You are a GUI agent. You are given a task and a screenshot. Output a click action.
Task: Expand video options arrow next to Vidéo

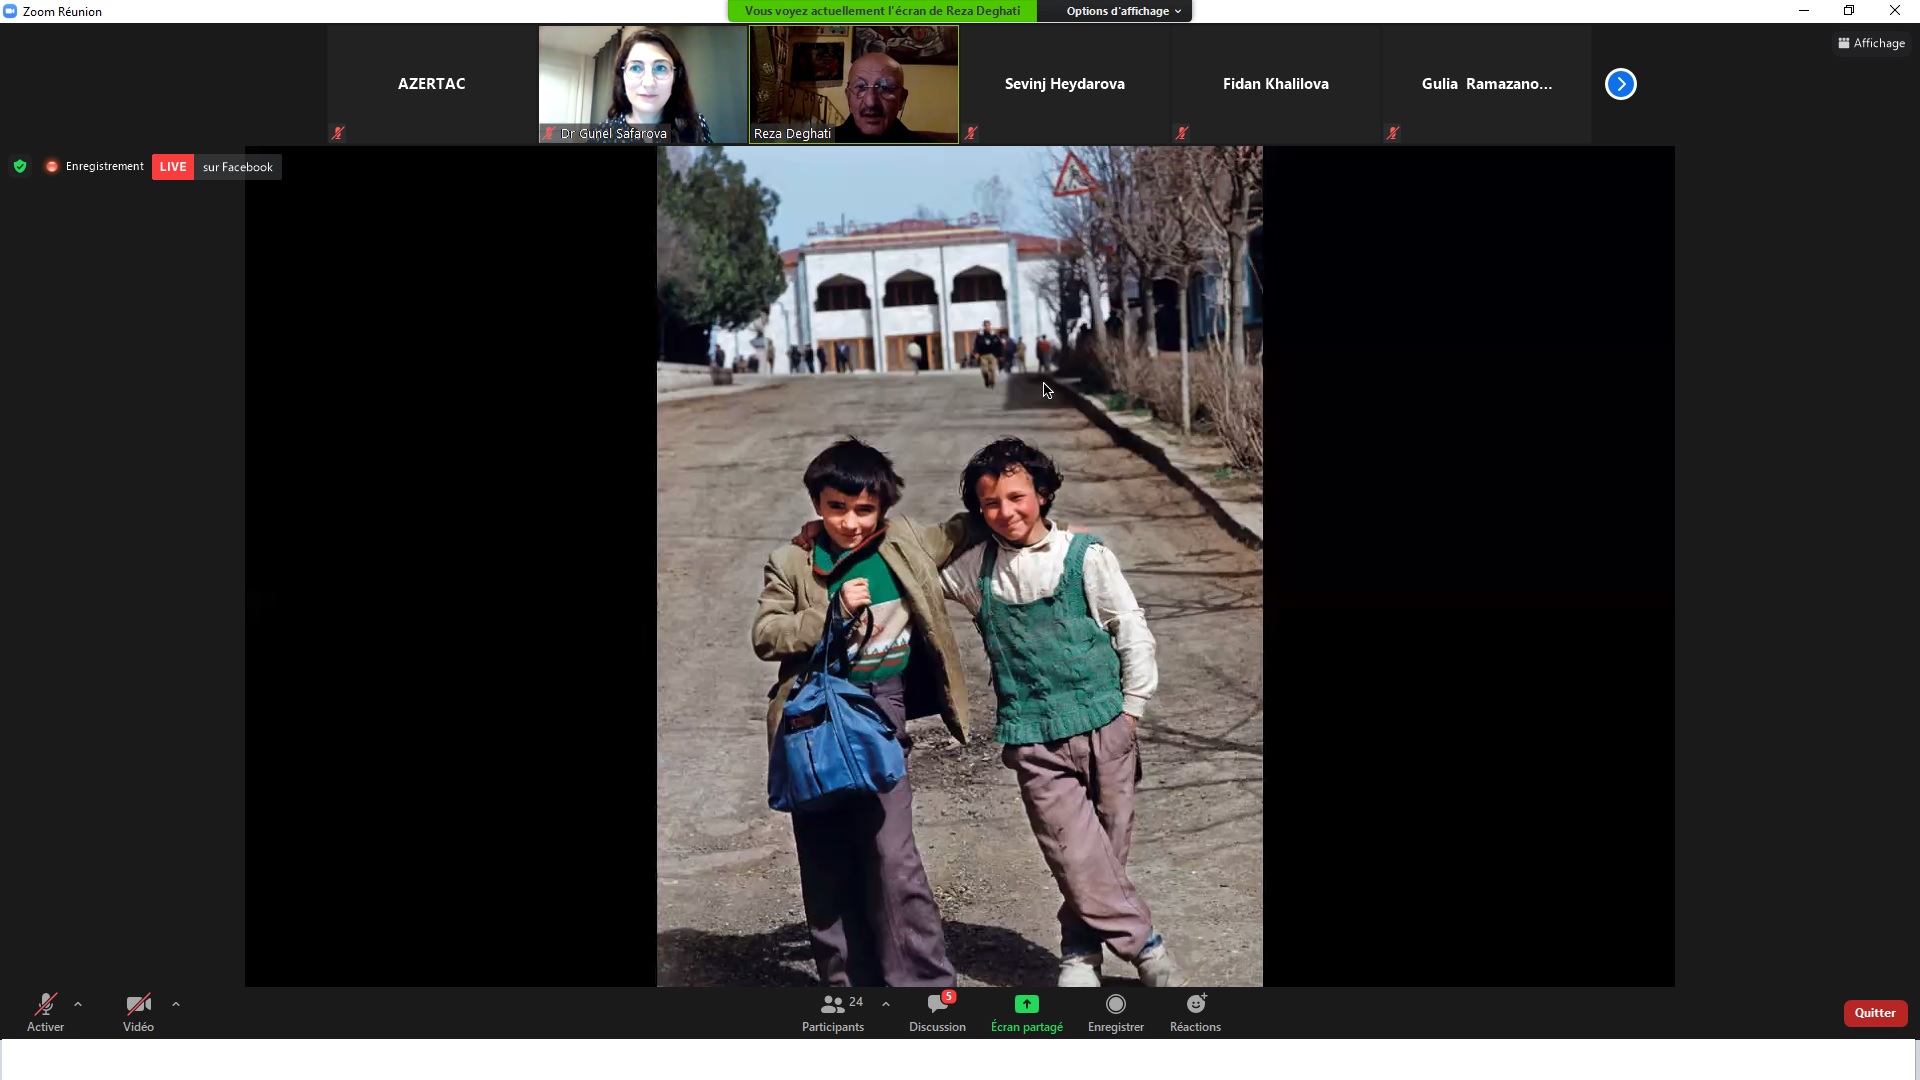[x=176, y=1004]
